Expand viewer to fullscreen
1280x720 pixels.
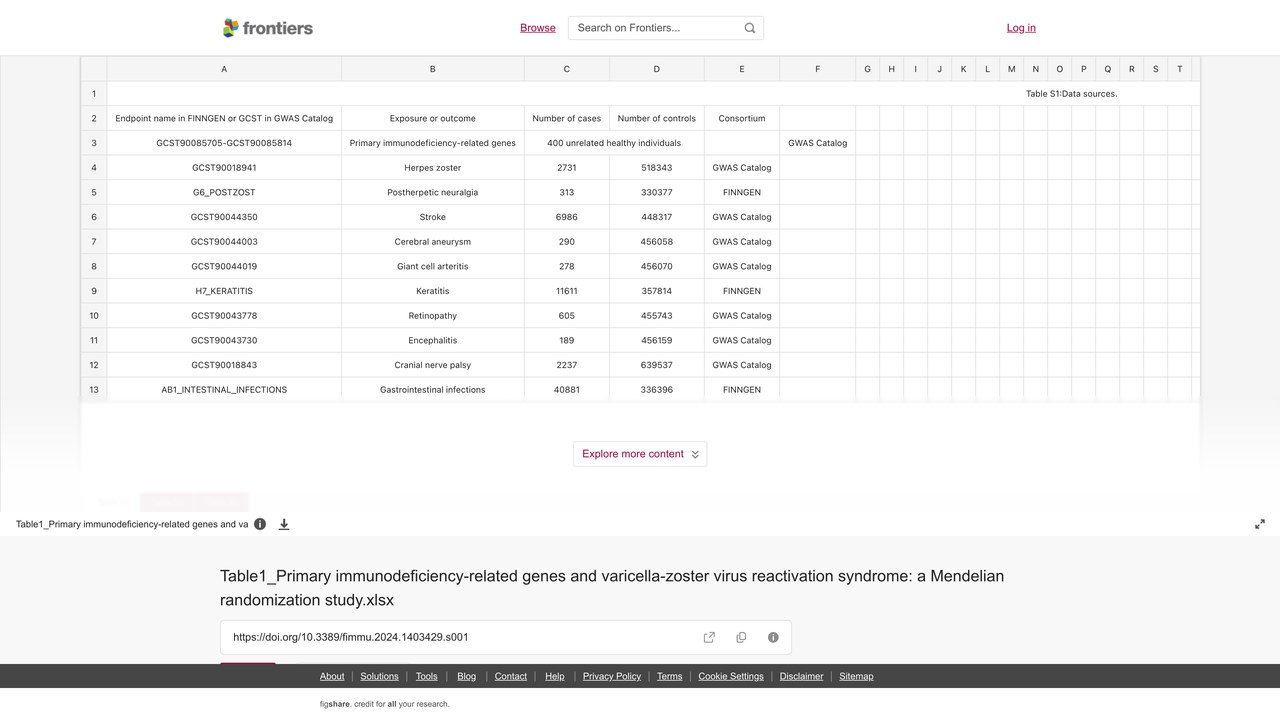coord(1260,524)
